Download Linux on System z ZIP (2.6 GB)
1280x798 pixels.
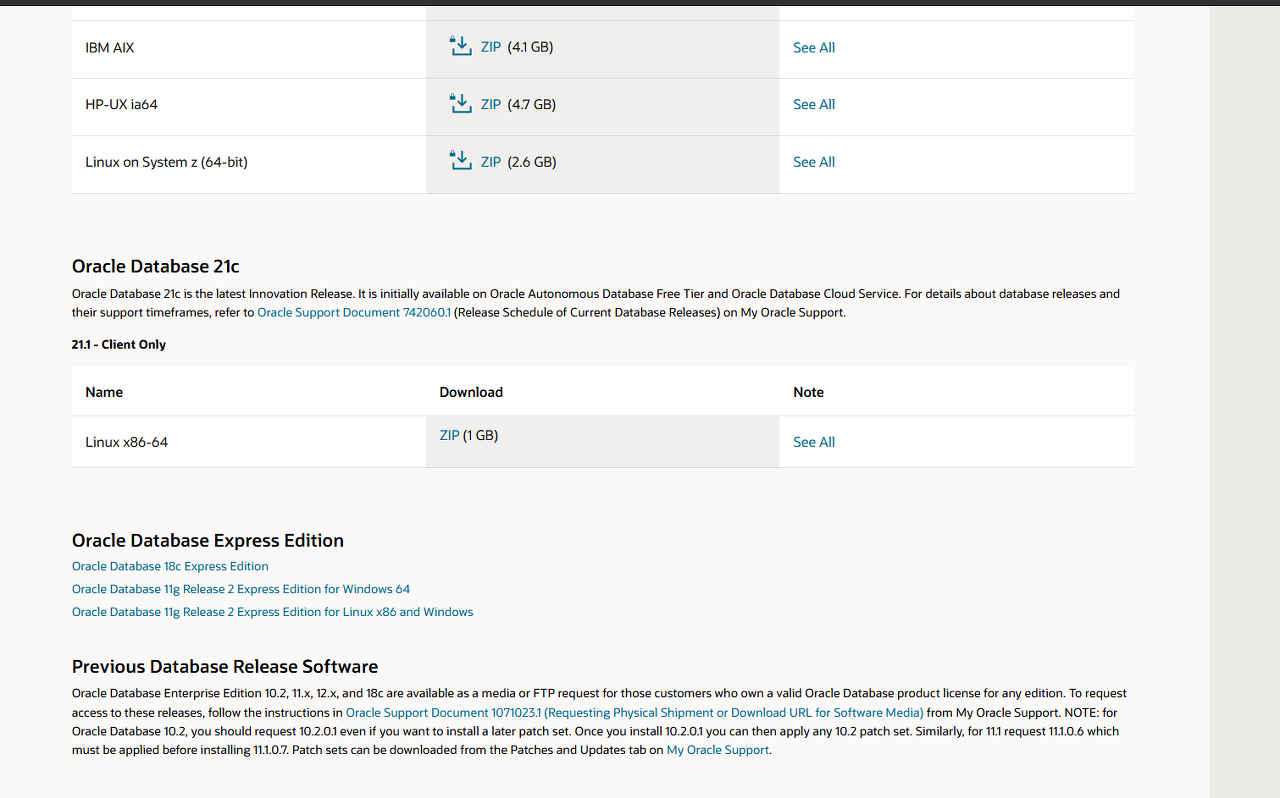(x=491, y=162)
